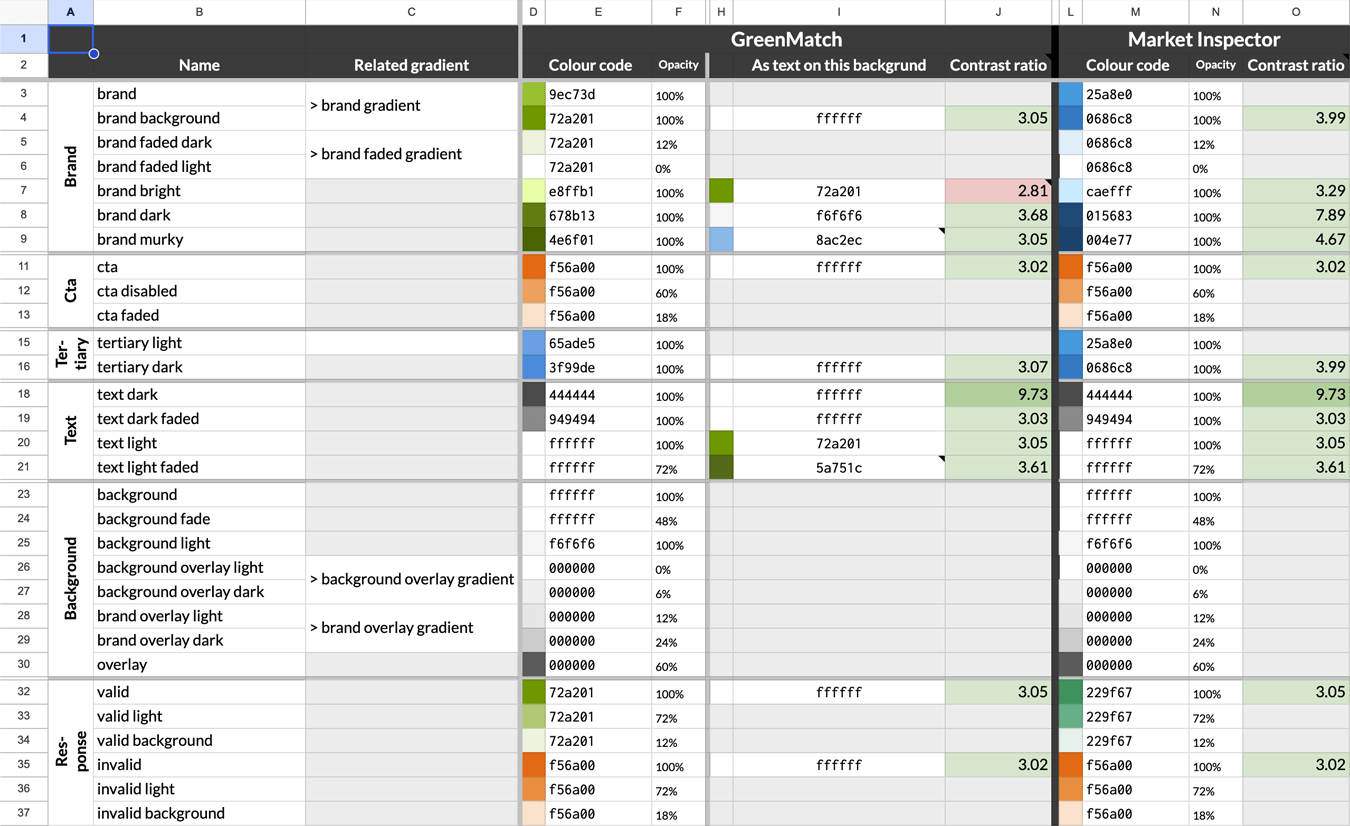Image resolution: width=1350 pixels, height=826 pixels.
Task: Select the 'cta disabled' name cell
Action: [199, 291]
